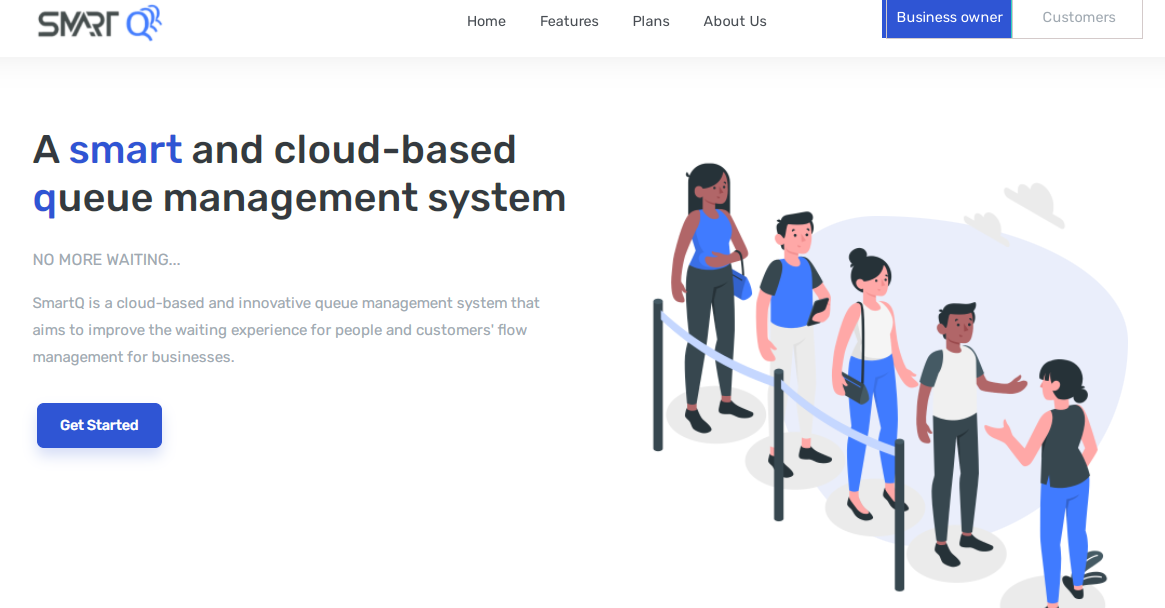1165x608 pixels.
Task: Click the SmartQ description paragraph
Action: pyautogui.click(x=286, y=330)
